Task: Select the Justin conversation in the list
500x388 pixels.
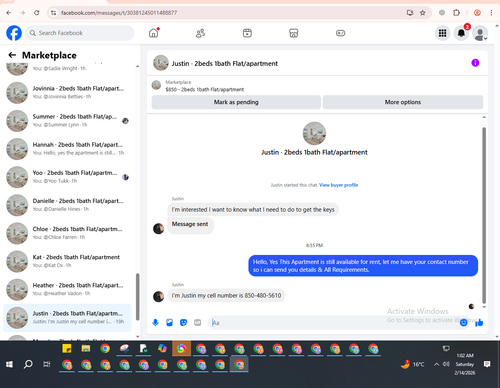Action: pyautogui.click(x=68, y=318)
